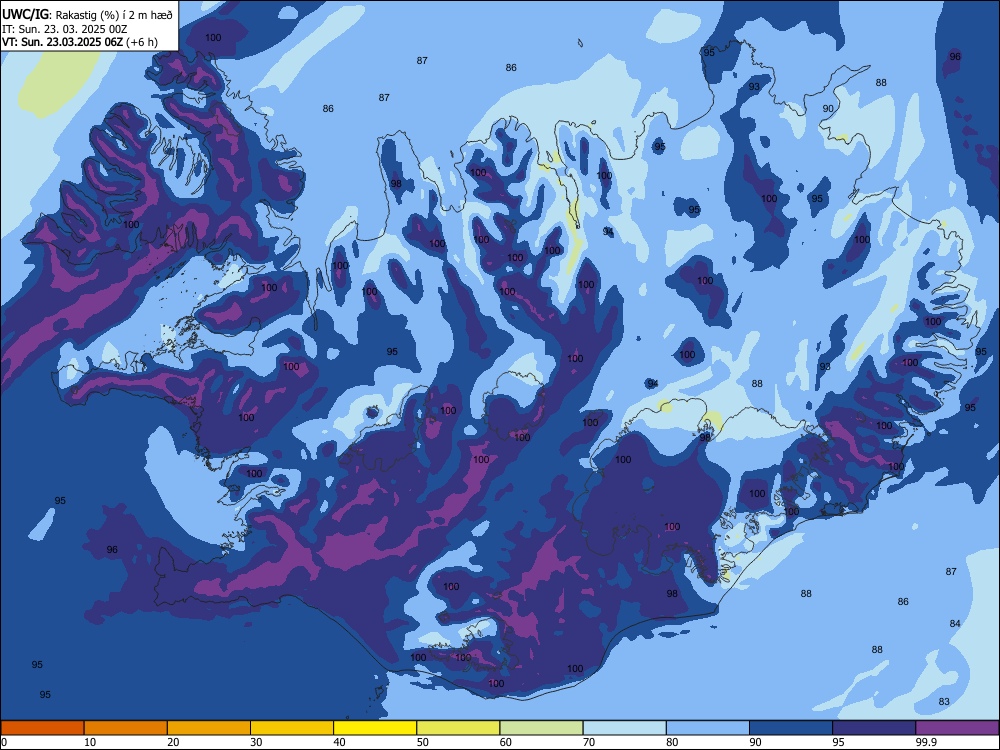Click the map value '83' in the southeast corner
Viewport: 1000px width, 750px height.
(x=944, y=702)
